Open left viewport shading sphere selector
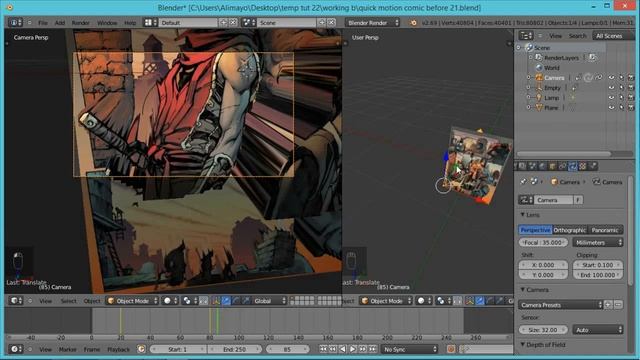This screenshot has width=640, height=360. (x=170, y=301)
